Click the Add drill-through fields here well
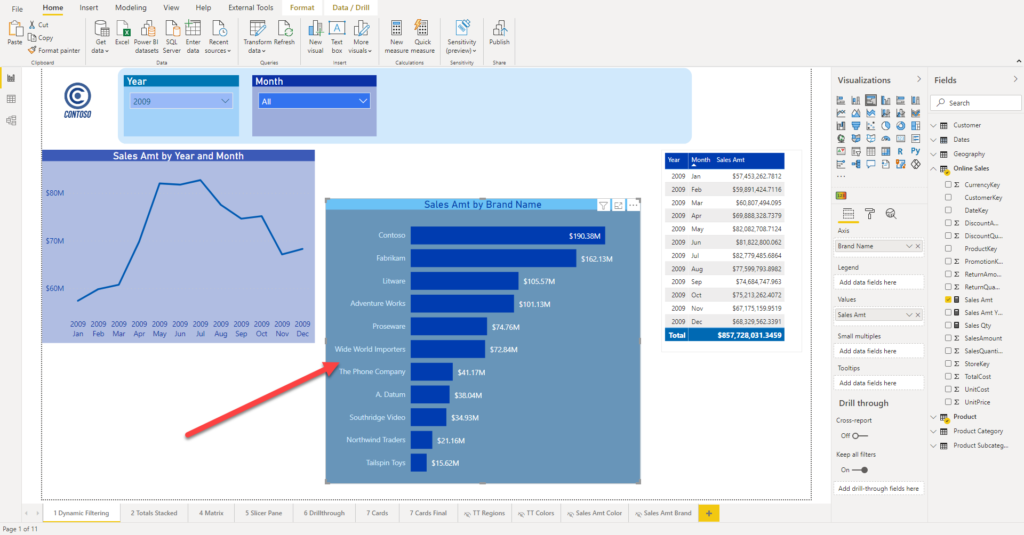 tap(878, 489)
